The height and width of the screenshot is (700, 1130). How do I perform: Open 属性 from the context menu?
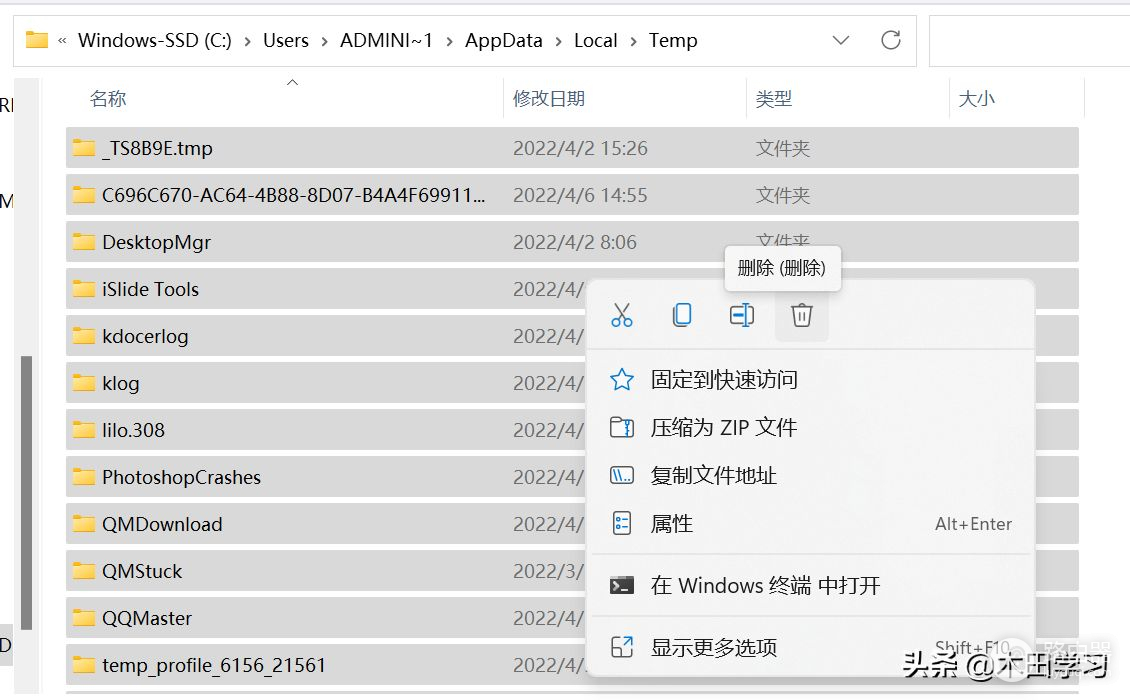tap(672, 524)
